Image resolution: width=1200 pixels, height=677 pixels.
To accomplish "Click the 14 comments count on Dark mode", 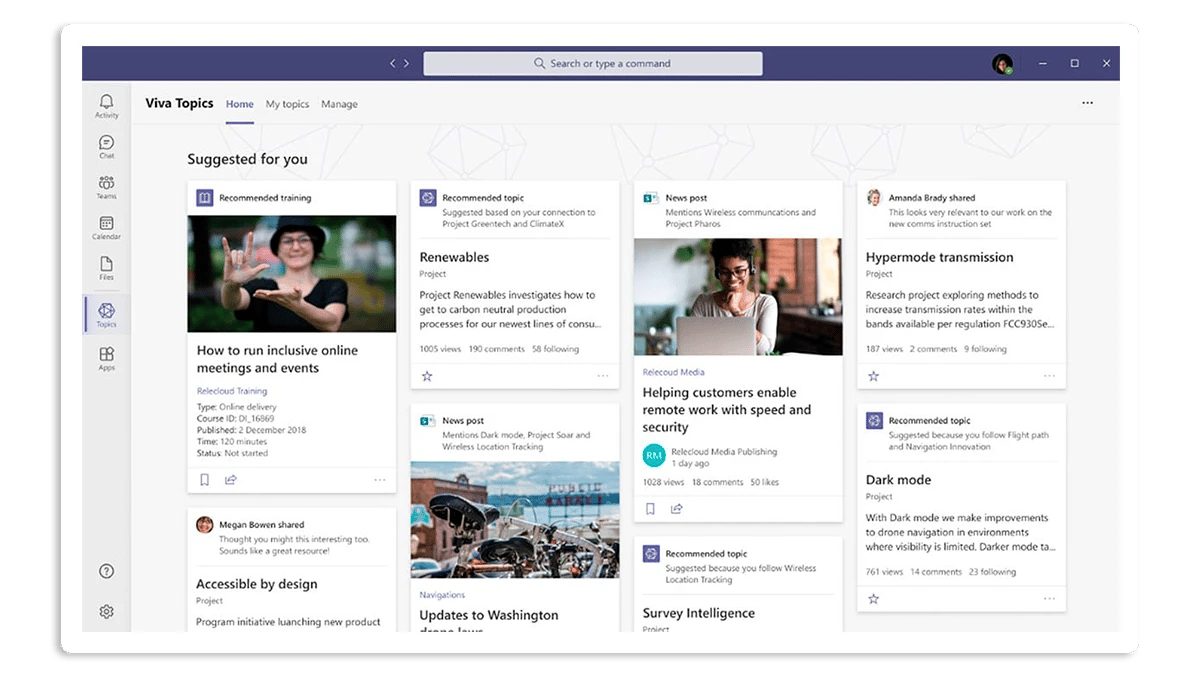I will pos(936,572).
